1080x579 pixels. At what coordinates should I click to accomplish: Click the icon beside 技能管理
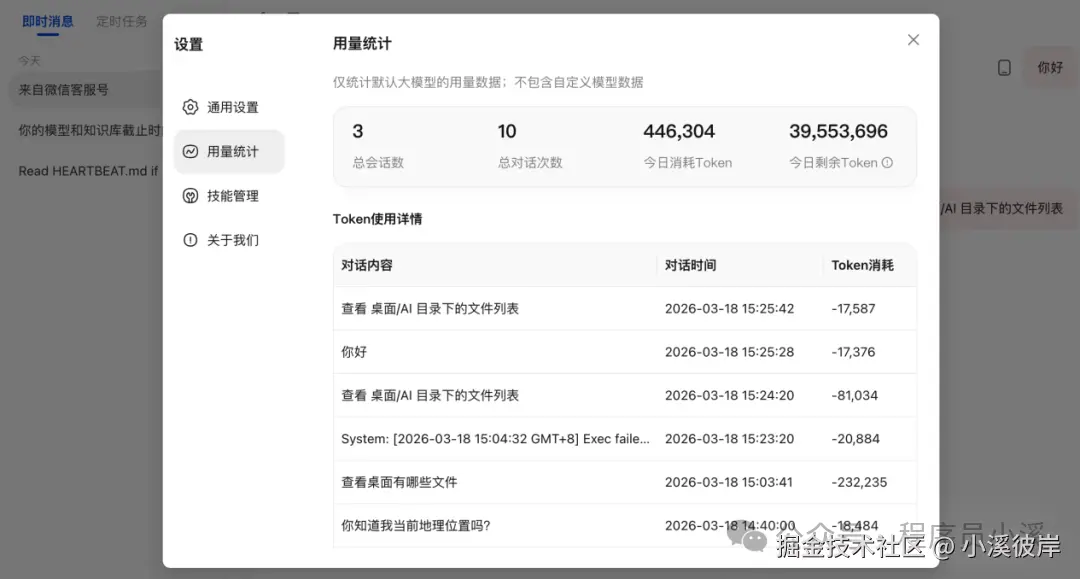(190, 196)
